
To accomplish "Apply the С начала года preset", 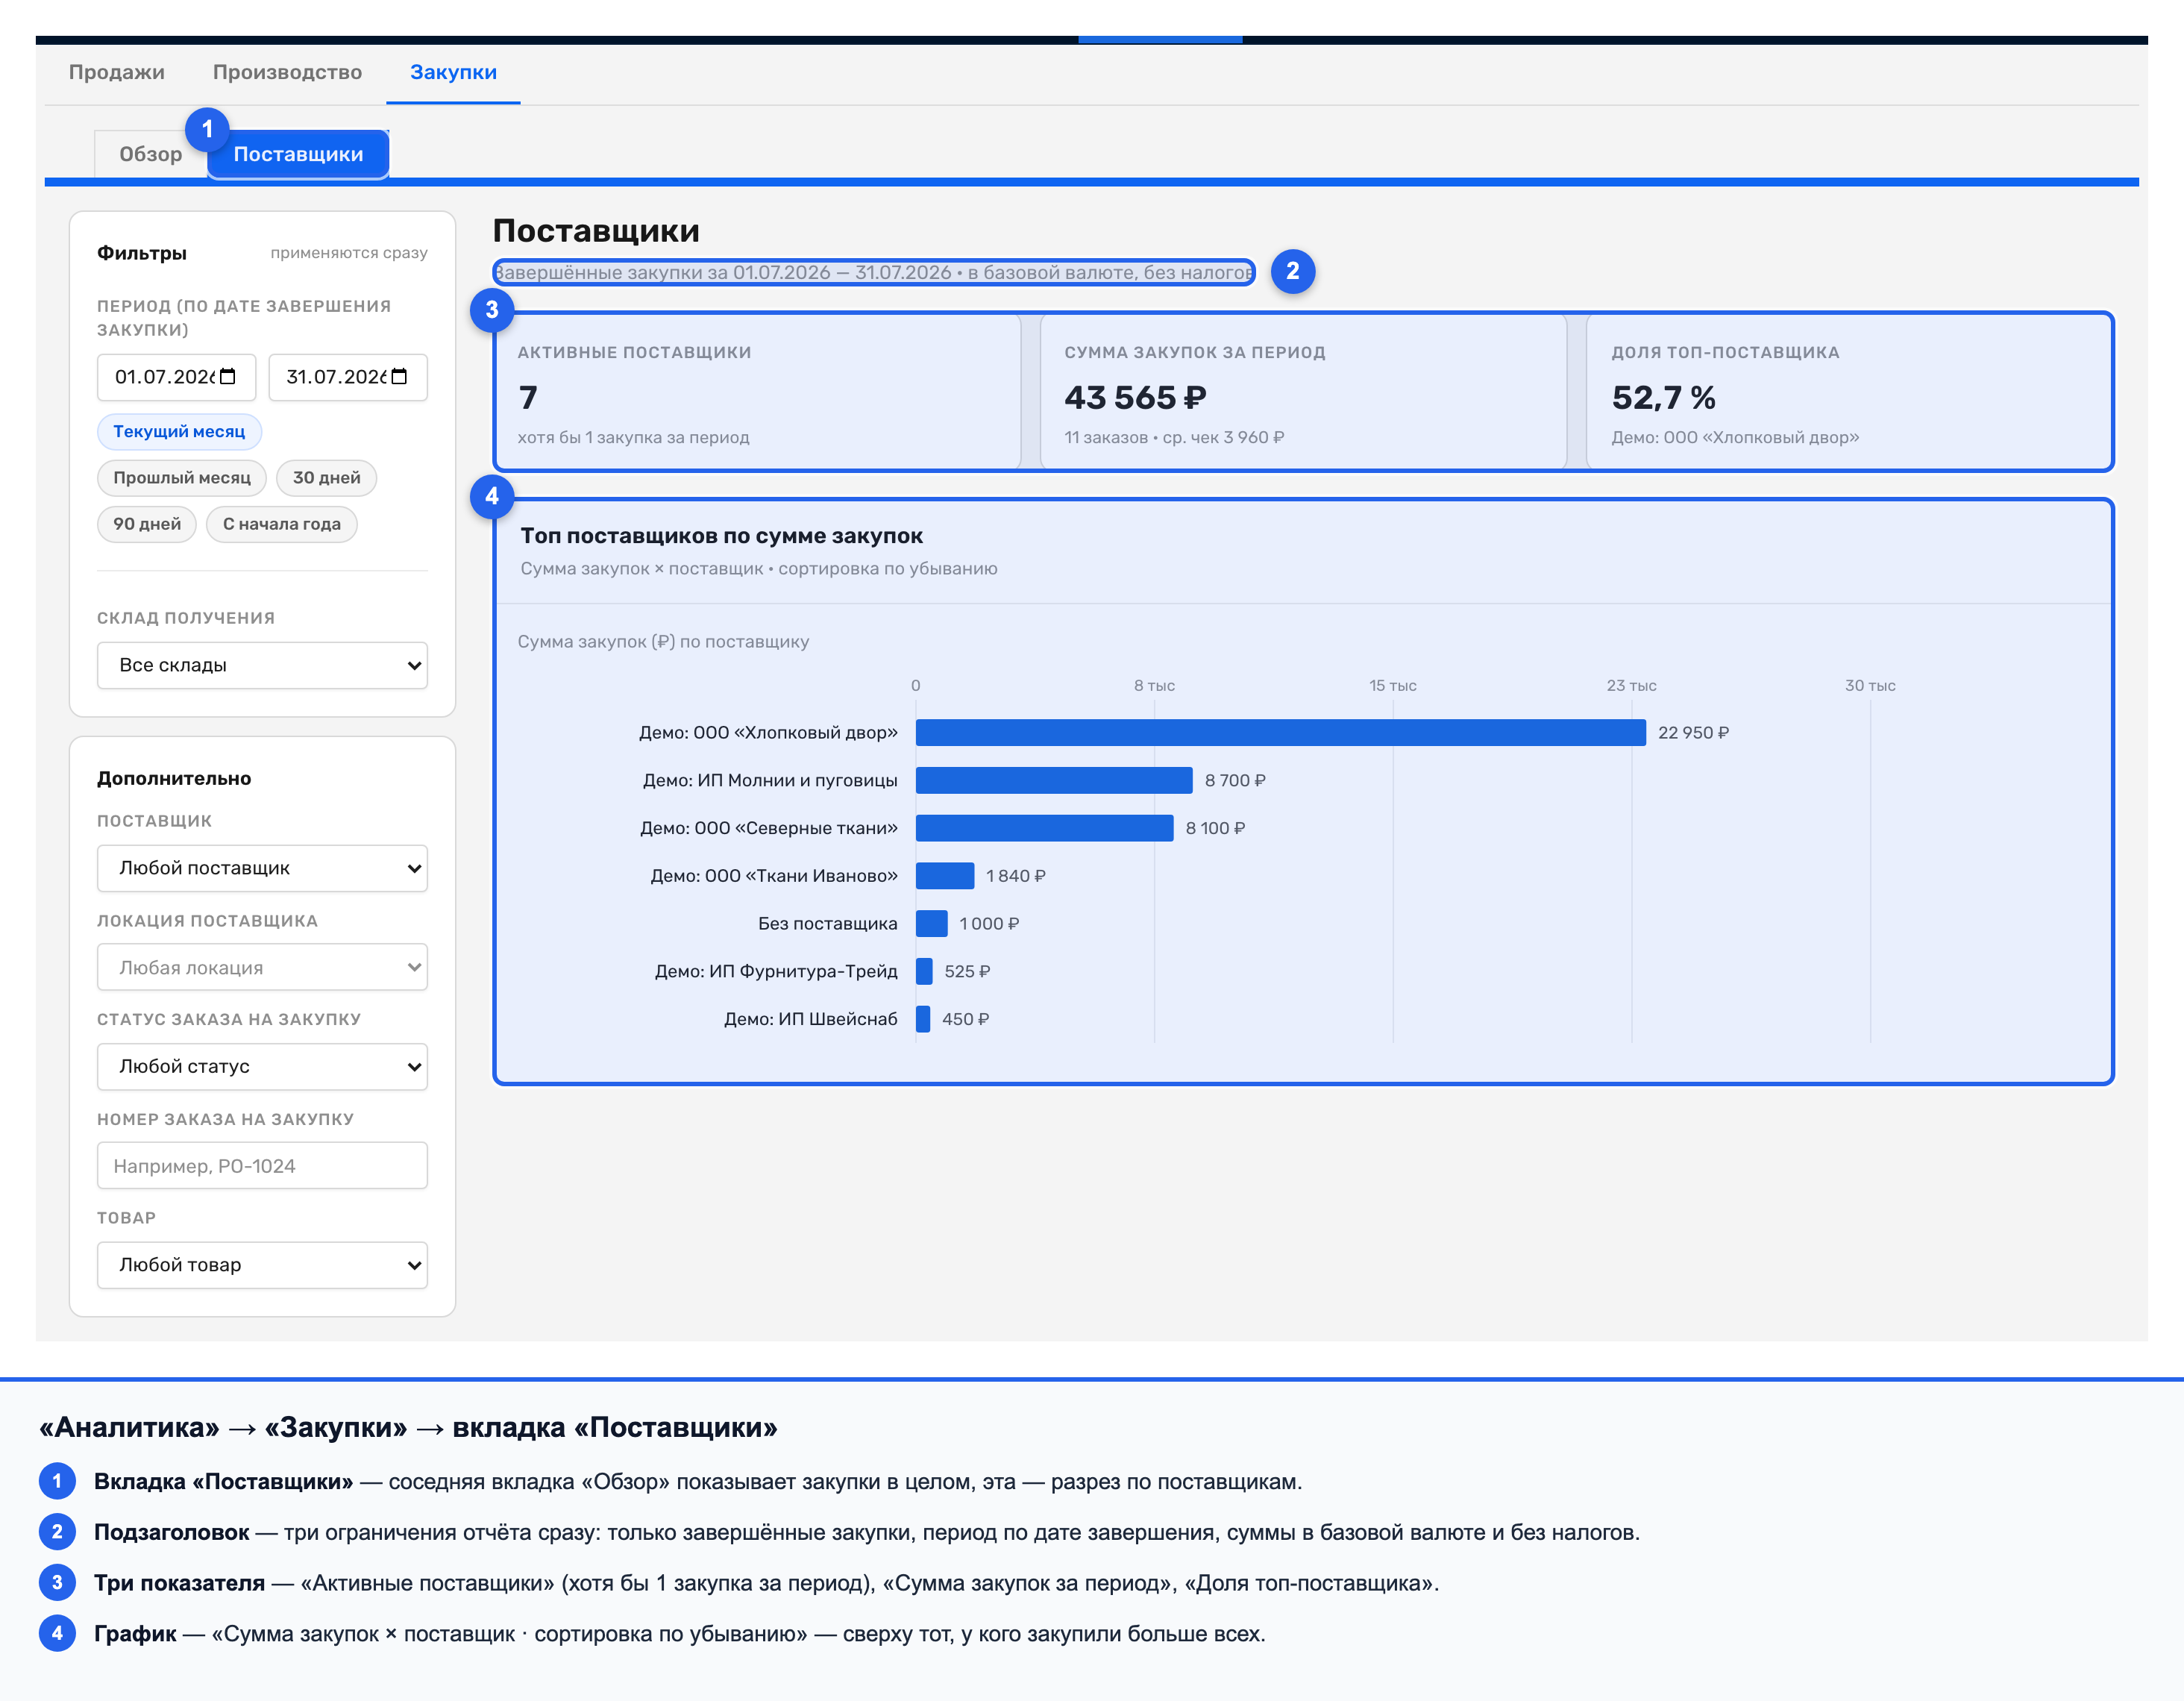I will [282, 524].
